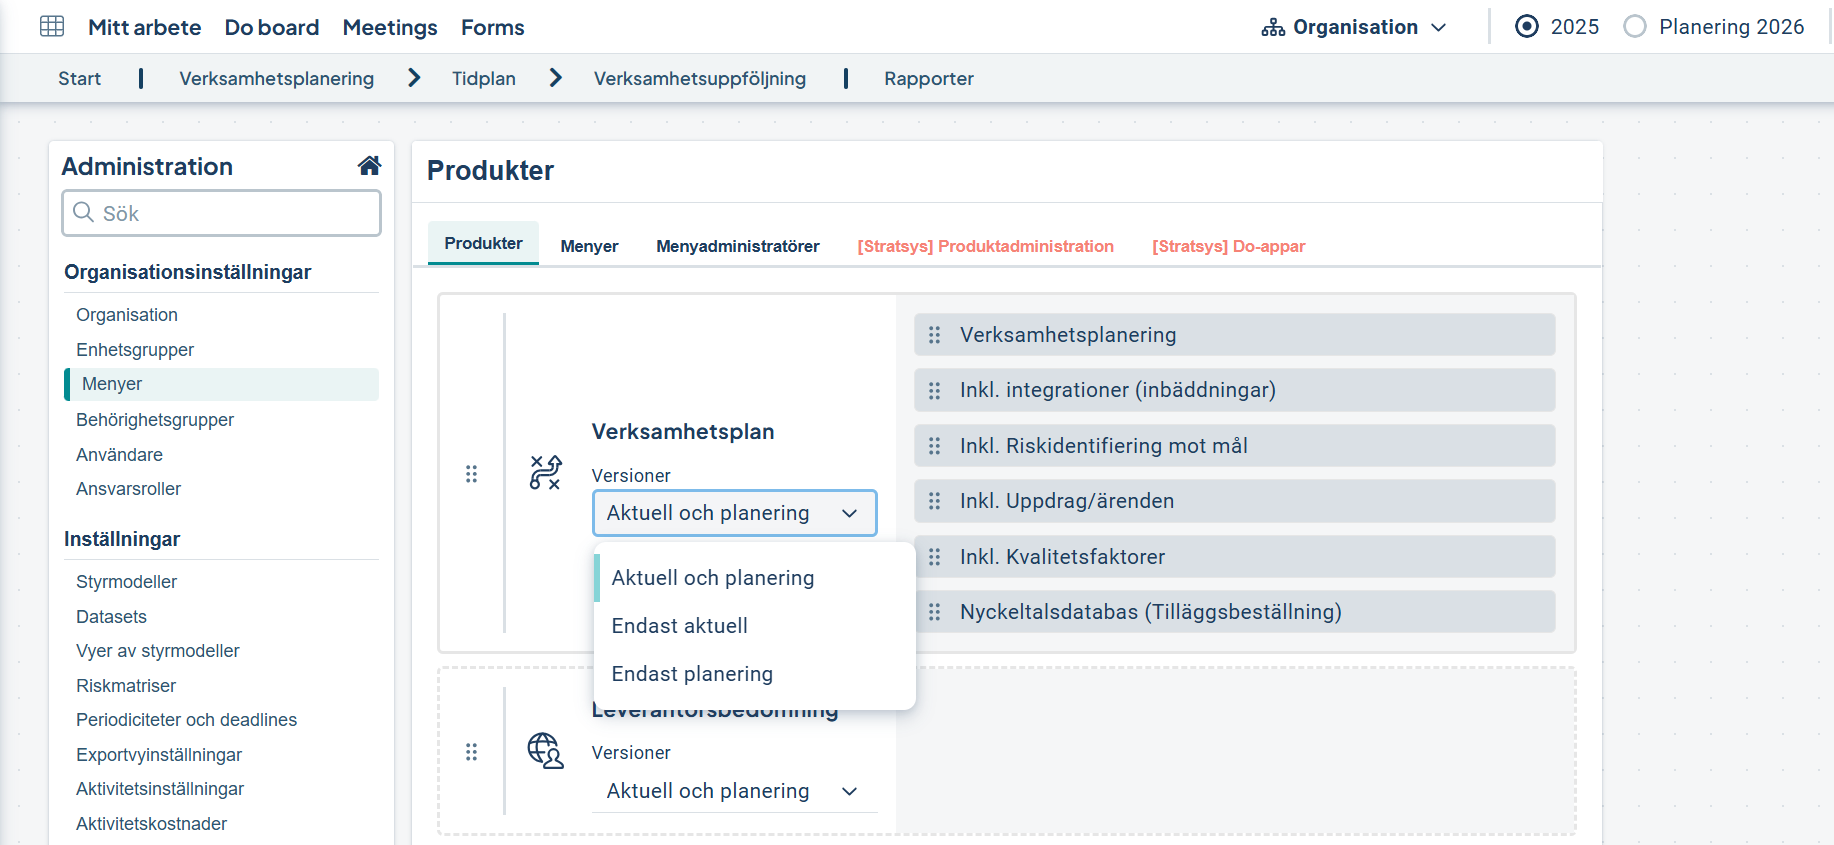Click the Administration home icon
Image resolution: width=1834 pixels, height=845 pixels.
click(369, 166)
